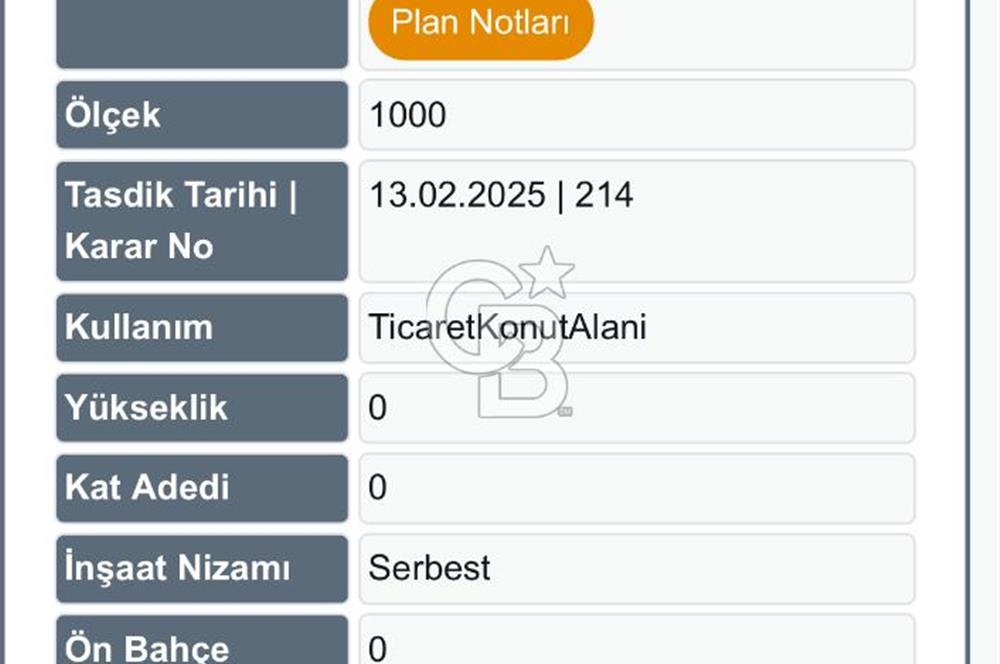Click the Serbest value text
1000x664 pixels.
point(430,568)
